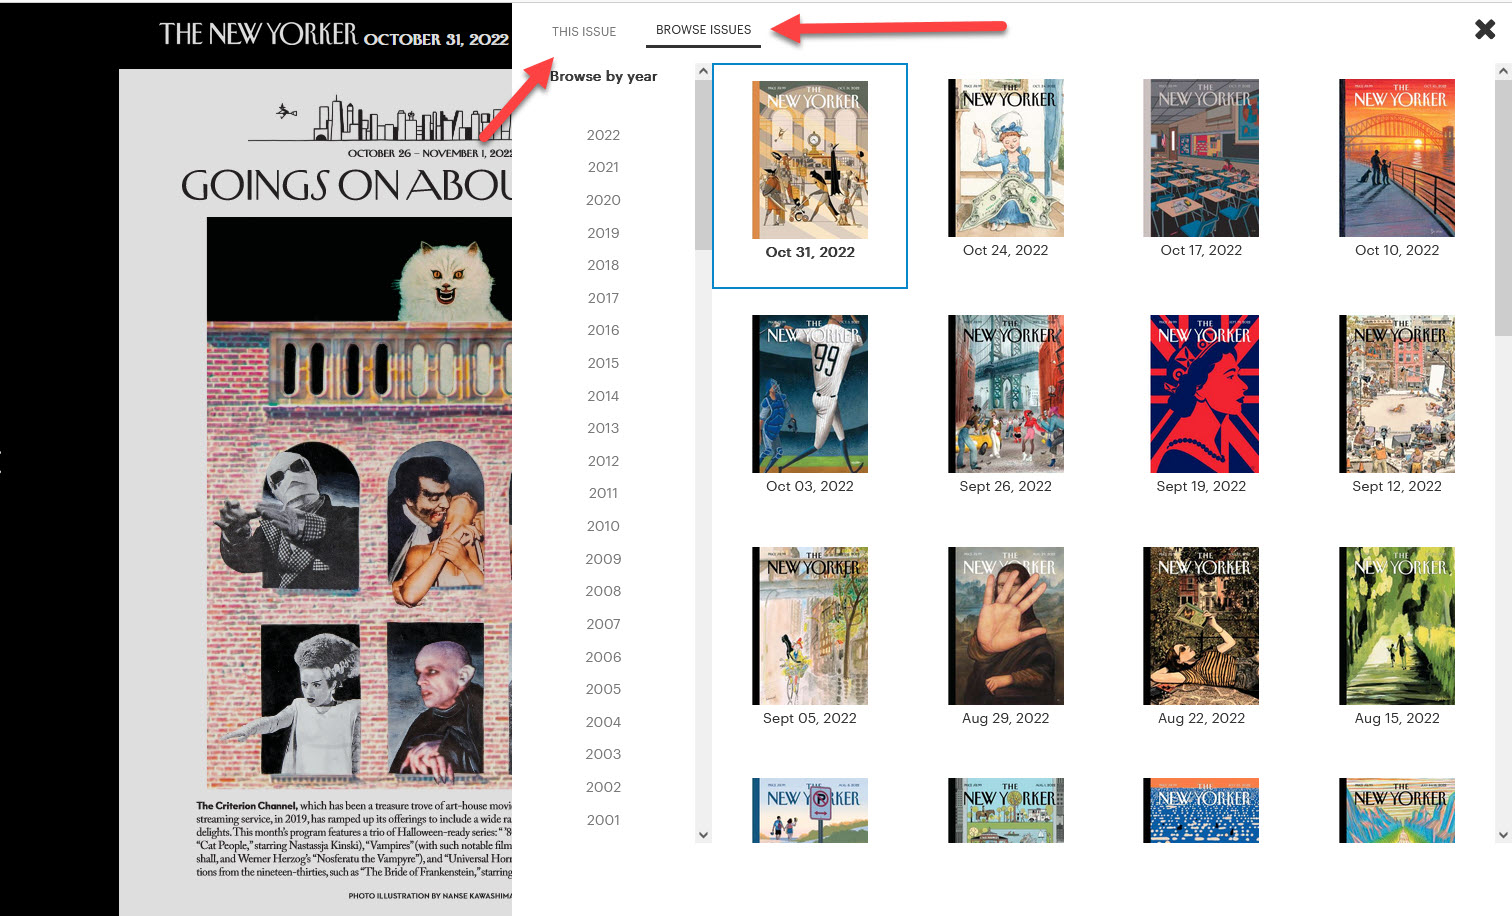Open the Oct 31, 2022 issue cover
The image size is (1512, 916).
pyautogui.click(x=810, y=160)
